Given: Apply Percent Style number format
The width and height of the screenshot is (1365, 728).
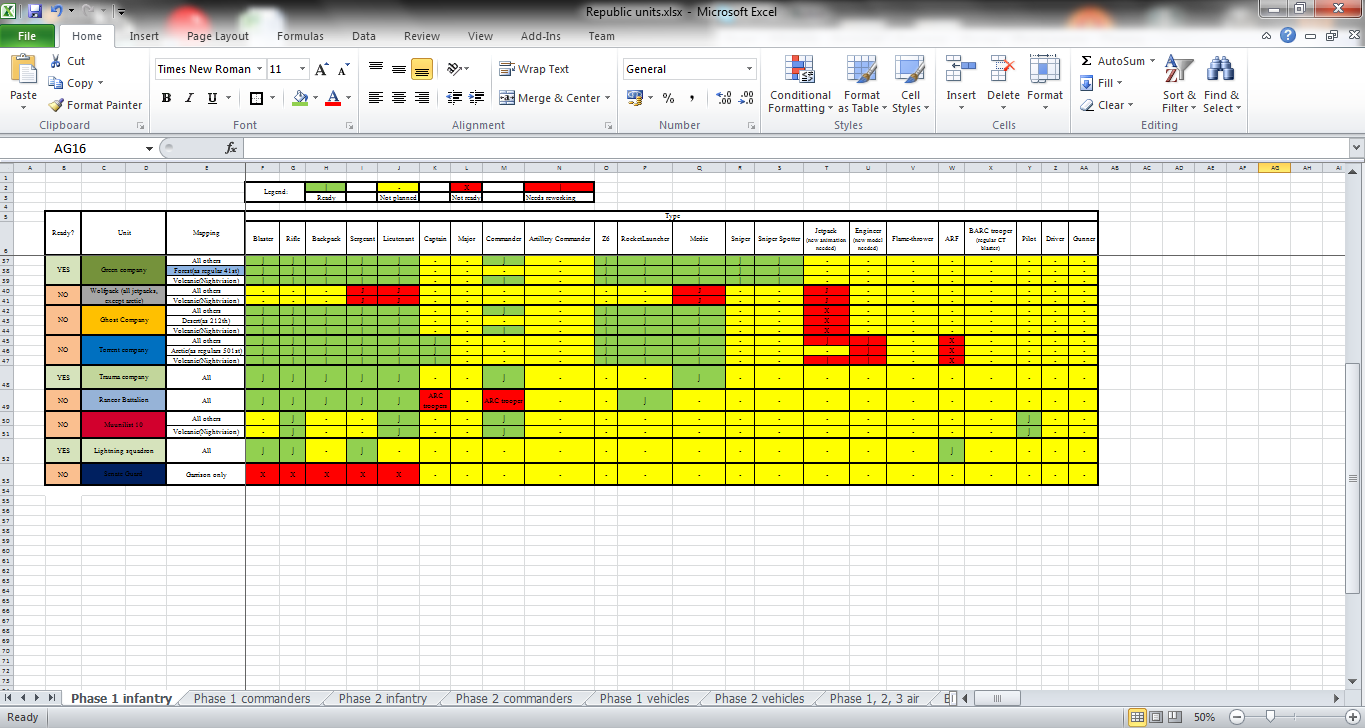Looking at the screenshot, I should (668, 98).
